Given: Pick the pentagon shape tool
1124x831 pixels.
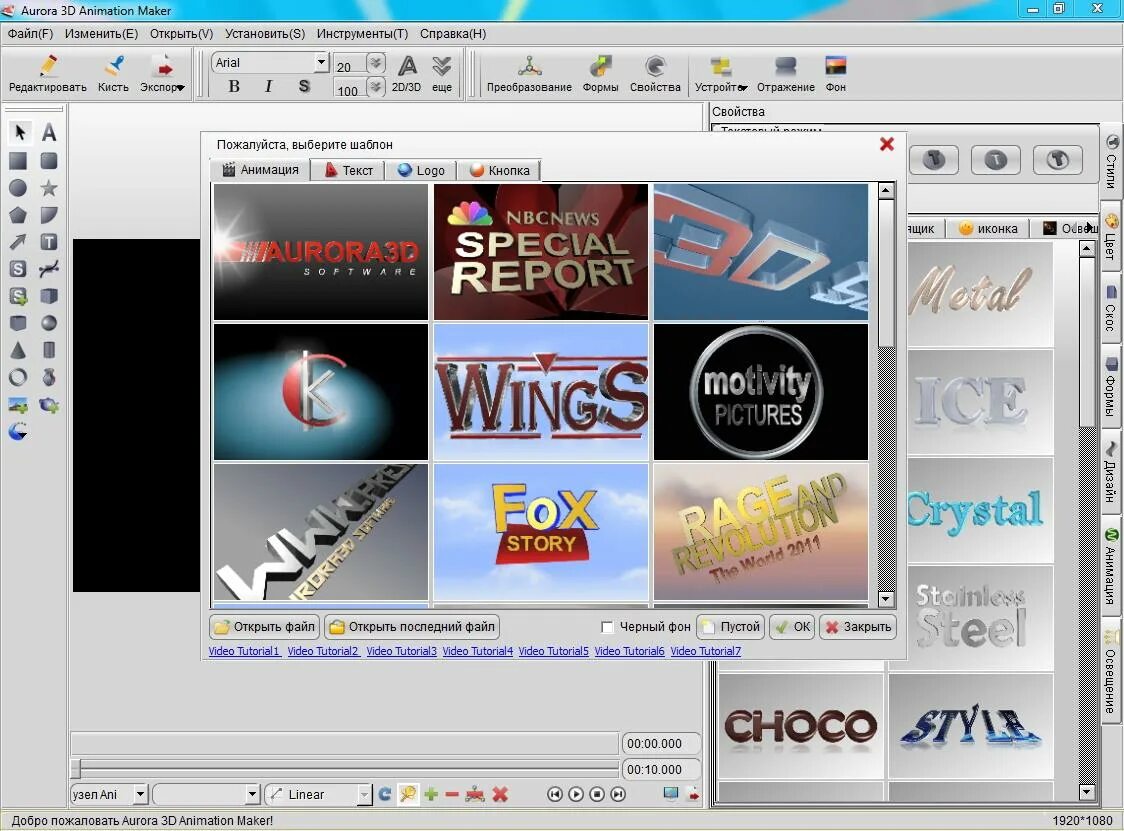Looking at the screenshot, I should click(x=18, y=215).
